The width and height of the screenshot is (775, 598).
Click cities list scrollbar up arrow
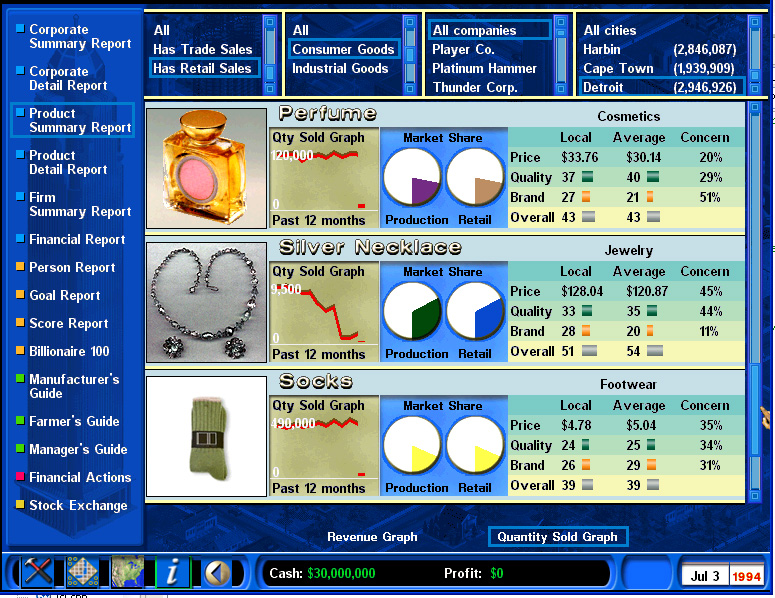click(754, 22)
